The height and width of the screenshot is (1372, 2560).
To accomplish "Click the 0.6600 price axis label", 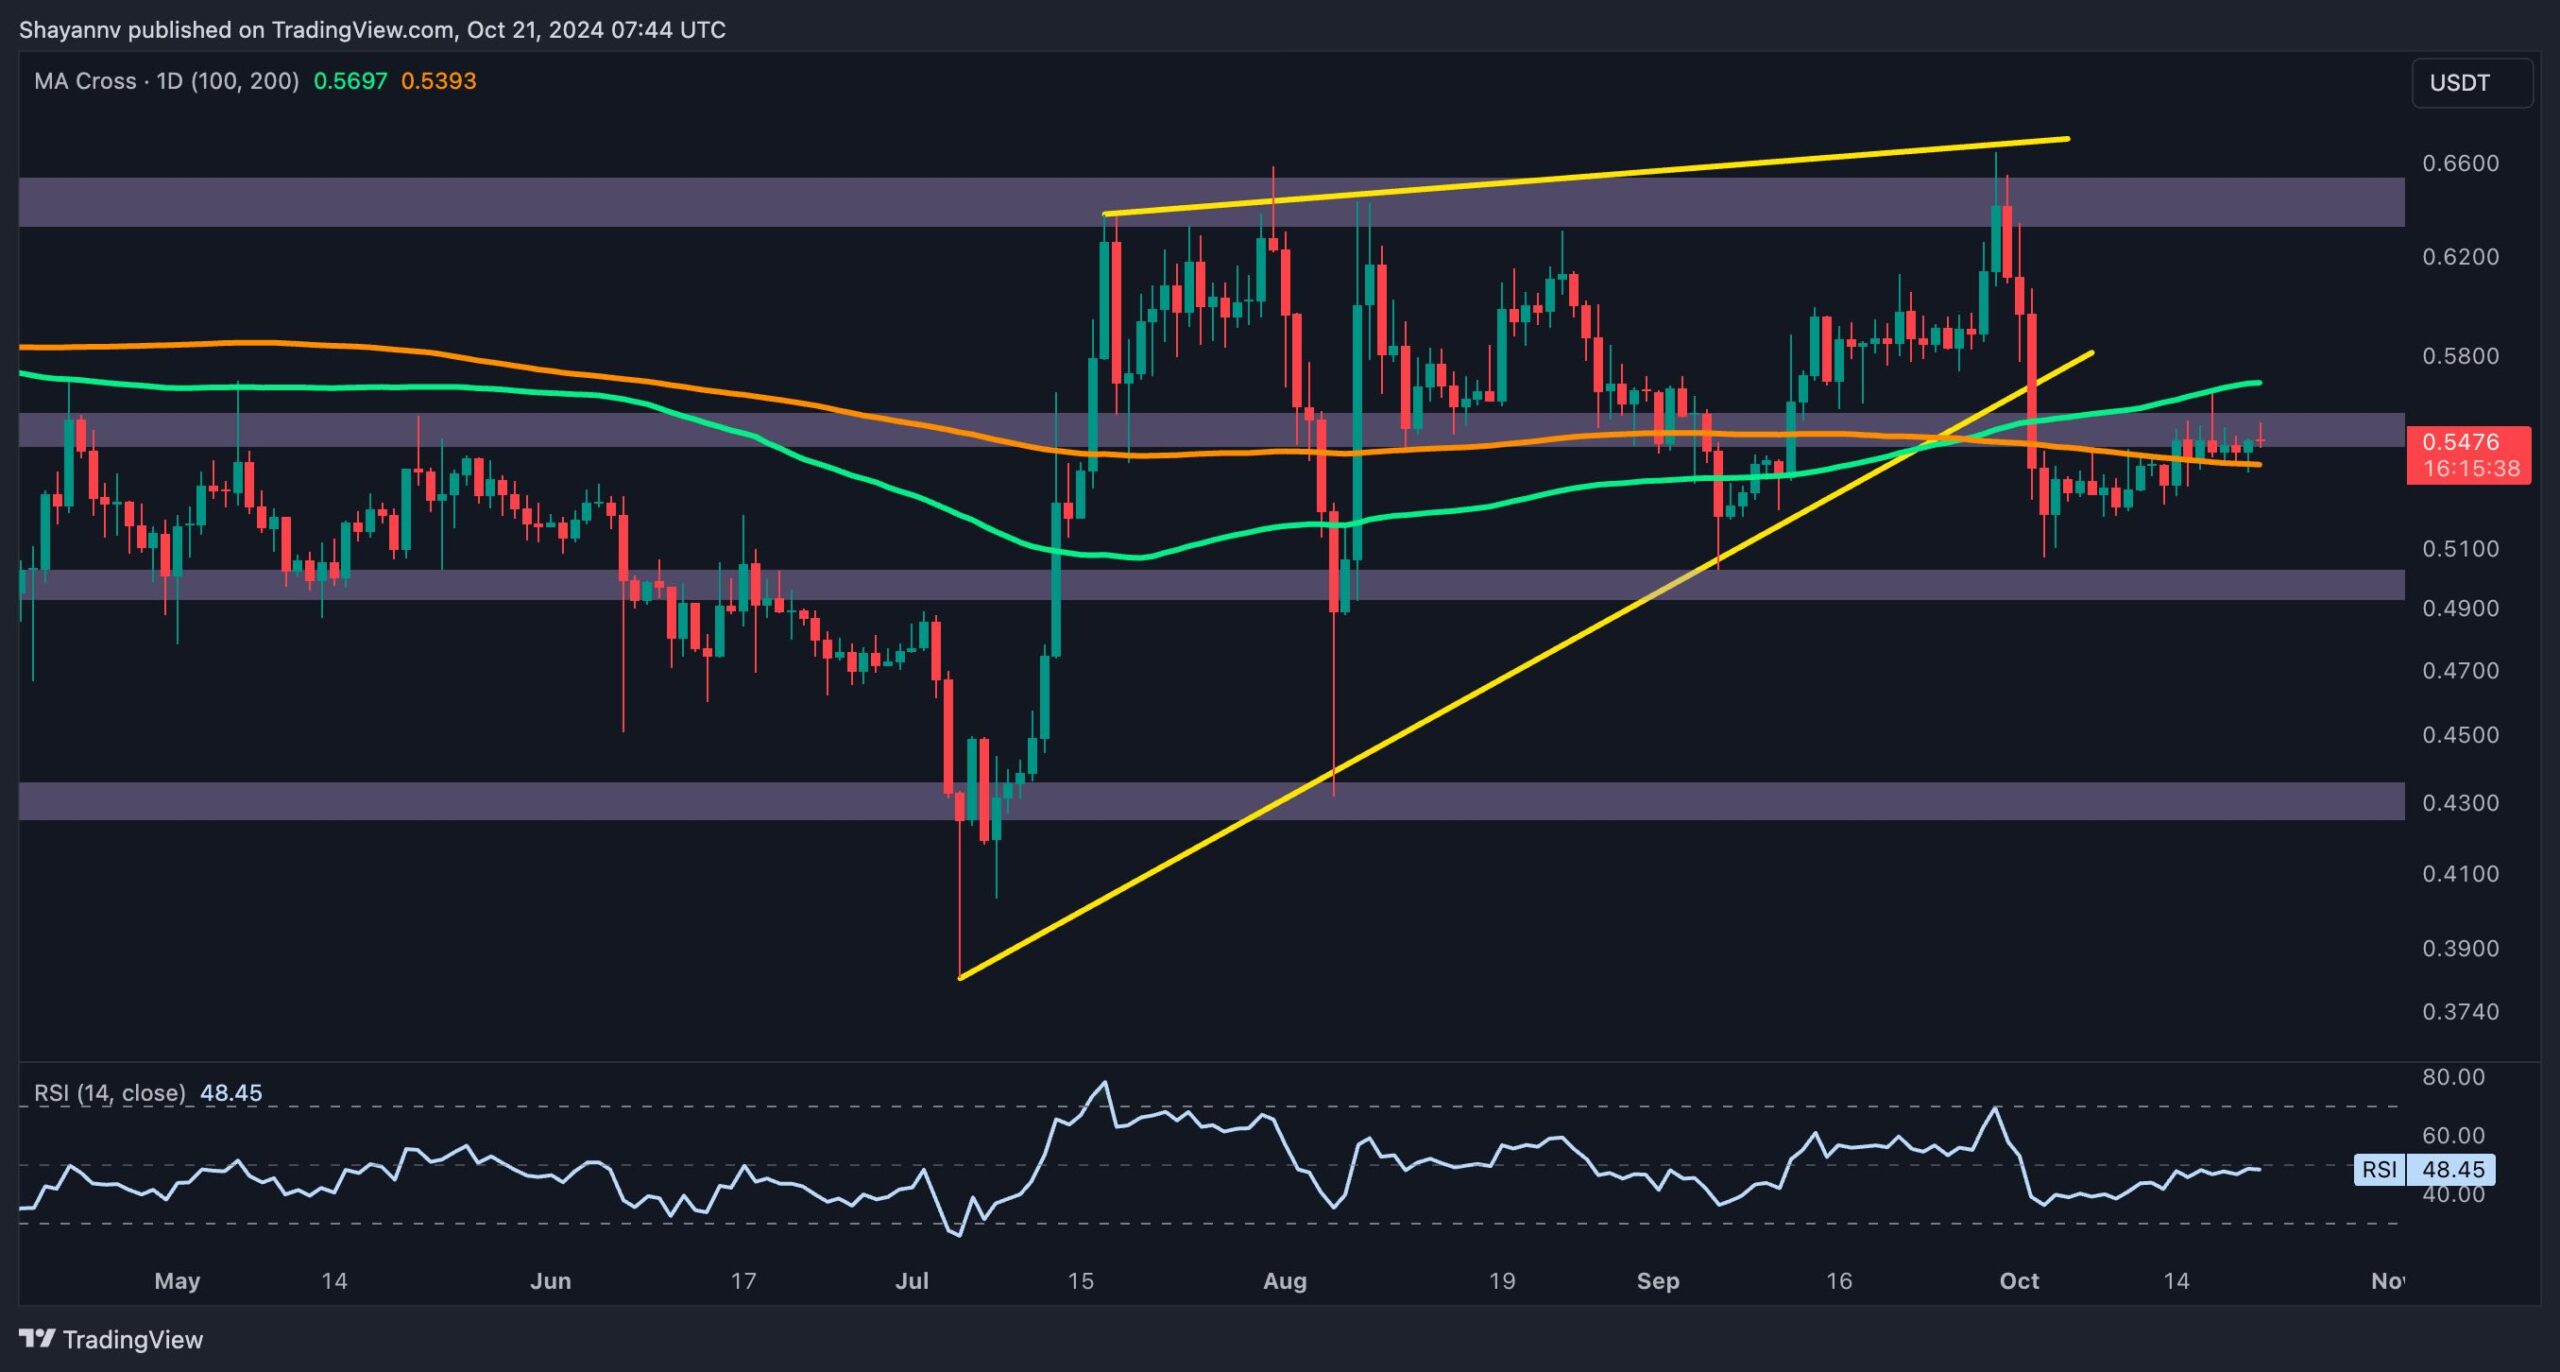I will pos(2460,163).
